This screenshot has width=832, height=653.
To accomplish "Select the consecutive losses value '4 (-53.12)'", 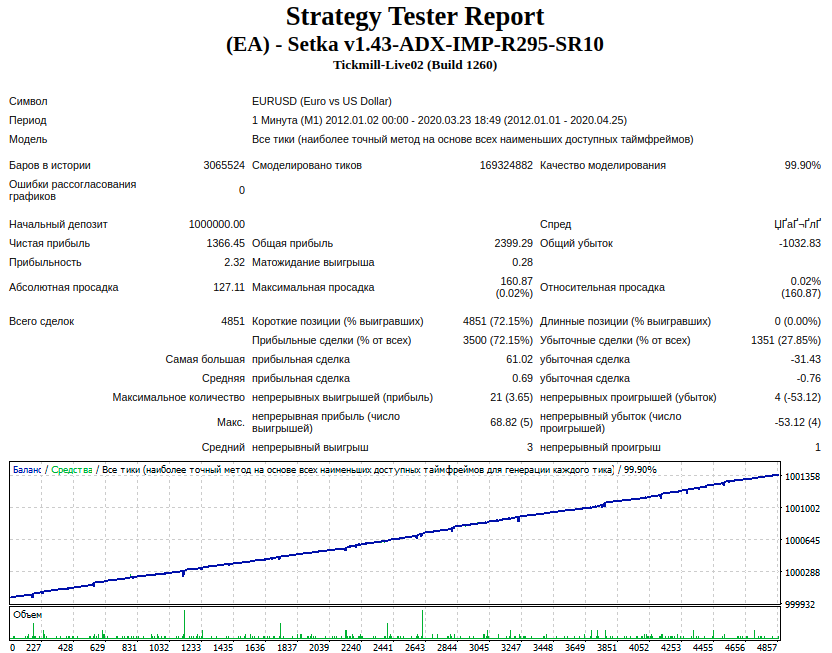I will pos(798,398).
